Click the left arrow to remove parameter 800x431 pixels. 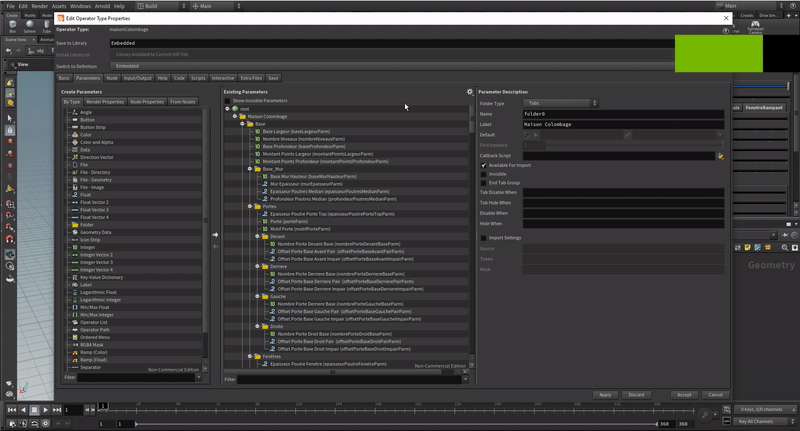pyautogui.click(x=215, y=246)
